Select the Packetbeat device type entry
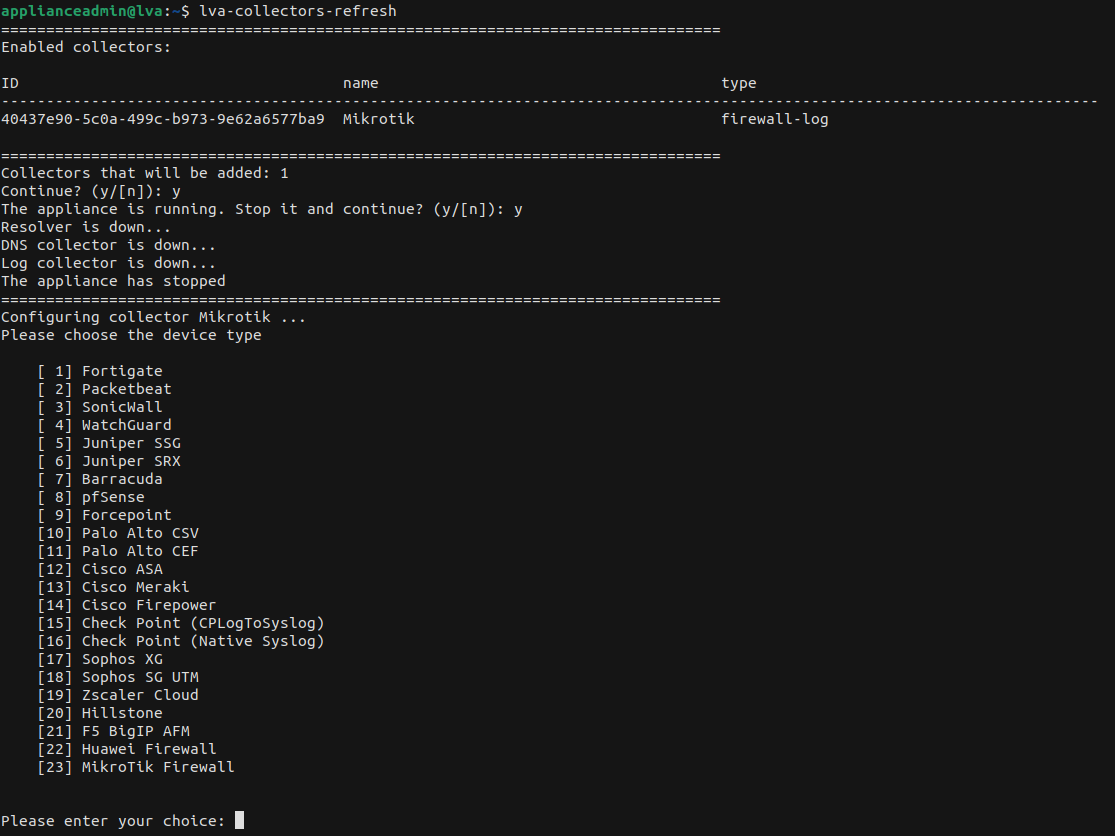This screenshot has width=1115, height=836. coord(126,389)
